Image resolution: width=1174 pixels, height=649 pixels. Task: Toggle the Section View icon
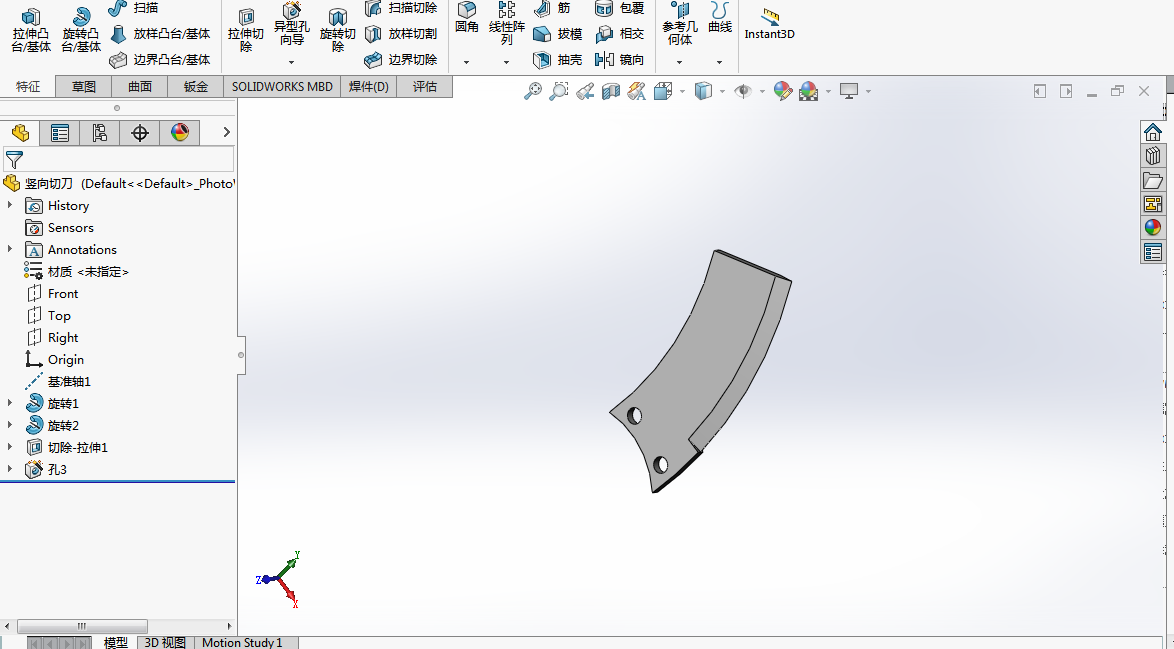(611, 91)
